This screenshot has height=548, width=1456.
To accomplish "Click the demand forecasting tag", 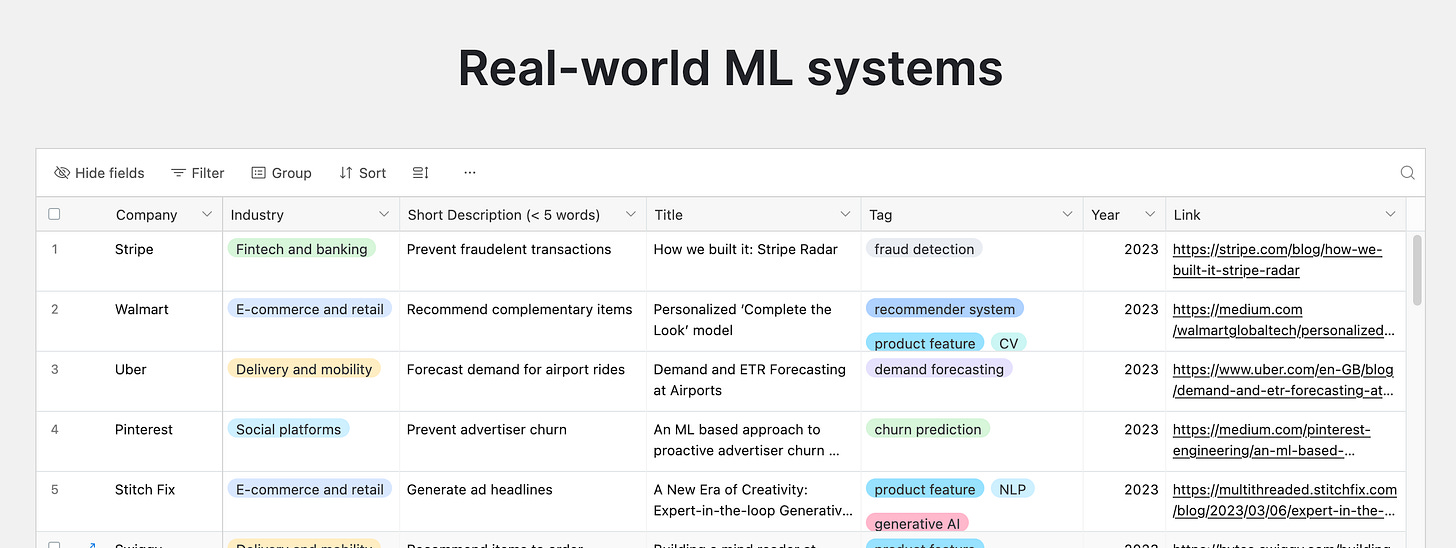I will (939, 369).
